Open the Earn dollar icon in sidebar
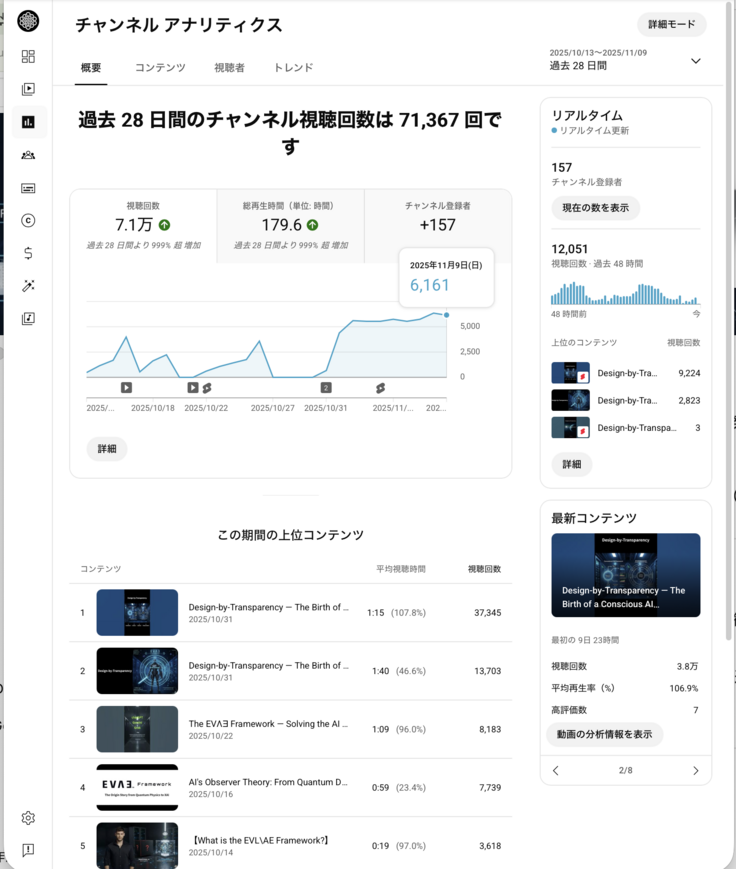The width and height of the screenshot is (736, 869). [28, 253]
